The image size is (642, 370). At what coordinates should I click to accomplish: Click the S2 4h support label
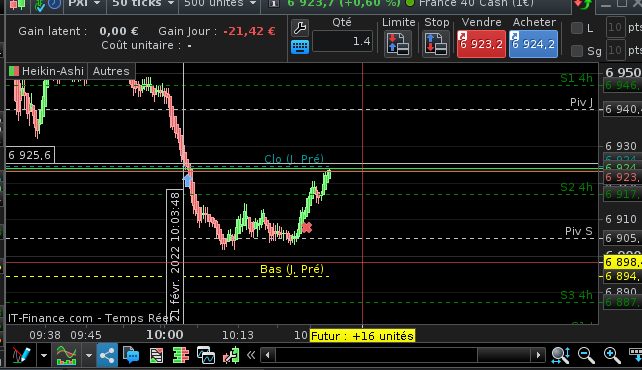pyautogui.click(x=576, y=187)
